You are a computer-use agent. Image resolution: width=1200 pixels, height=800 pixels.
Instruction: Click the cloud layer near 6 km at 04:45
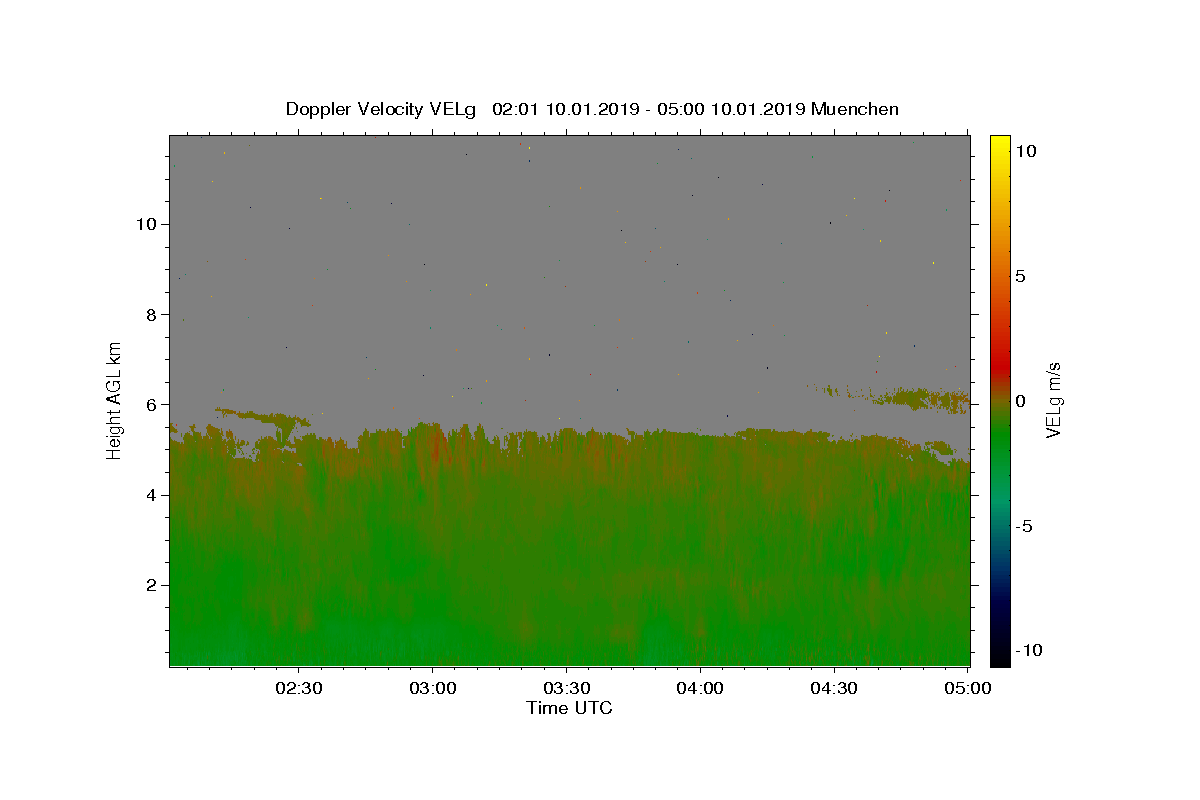point(920,400)
